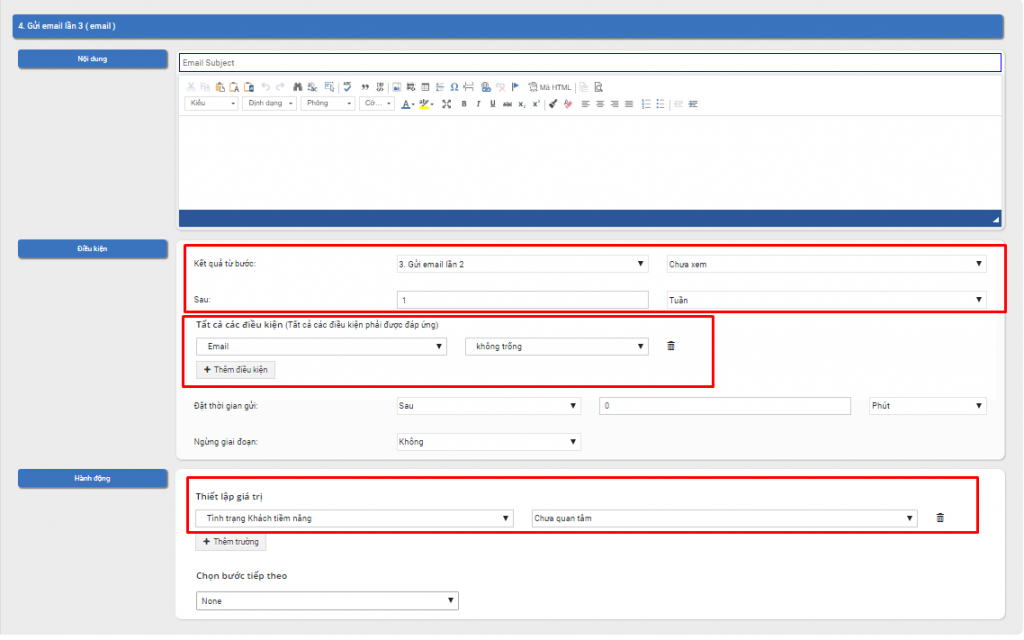Open the Định dạng format dropdown
The width and height of the screenshot is (1024, 640).
click(x=270, y=103)
